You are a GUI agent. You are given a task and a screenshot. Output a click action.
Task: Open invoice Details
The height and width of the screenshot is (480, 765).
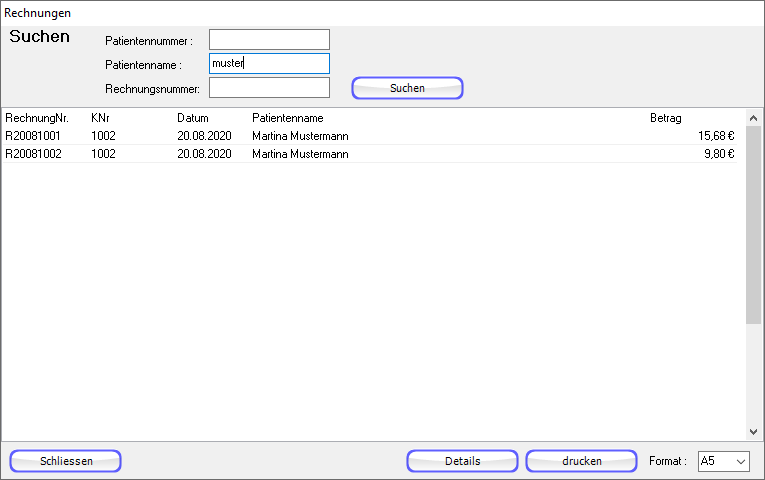(462, 461)
